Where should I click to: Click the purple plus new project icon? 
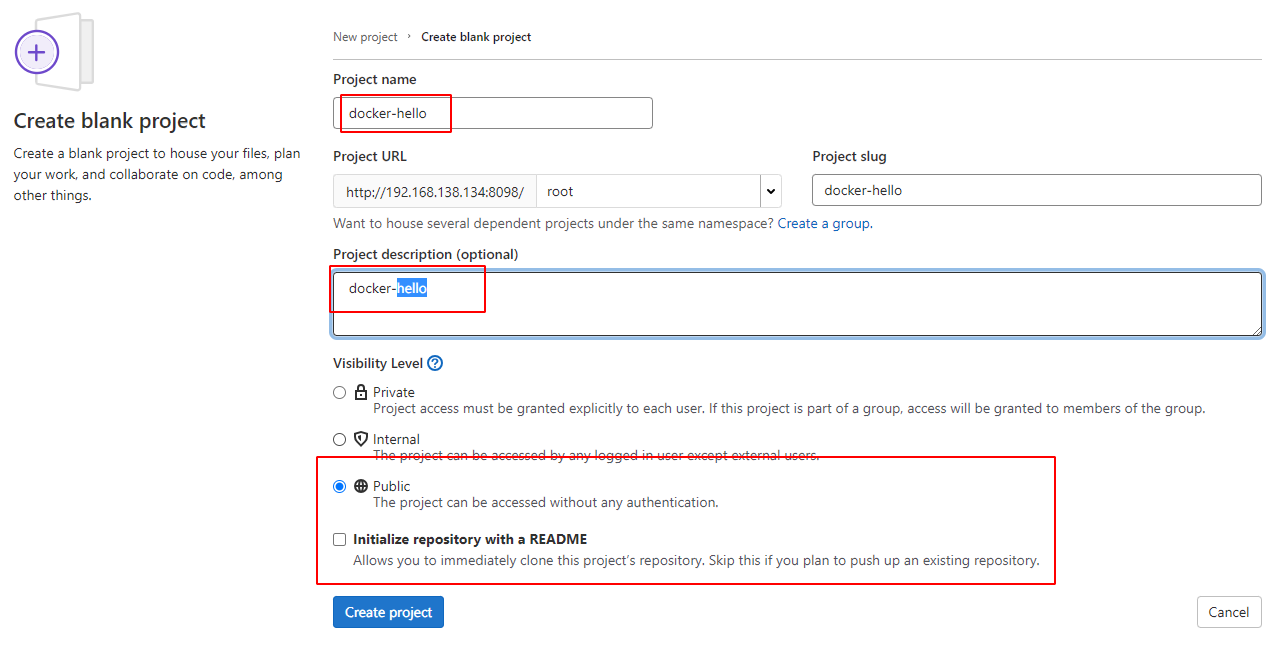[37, 52]
